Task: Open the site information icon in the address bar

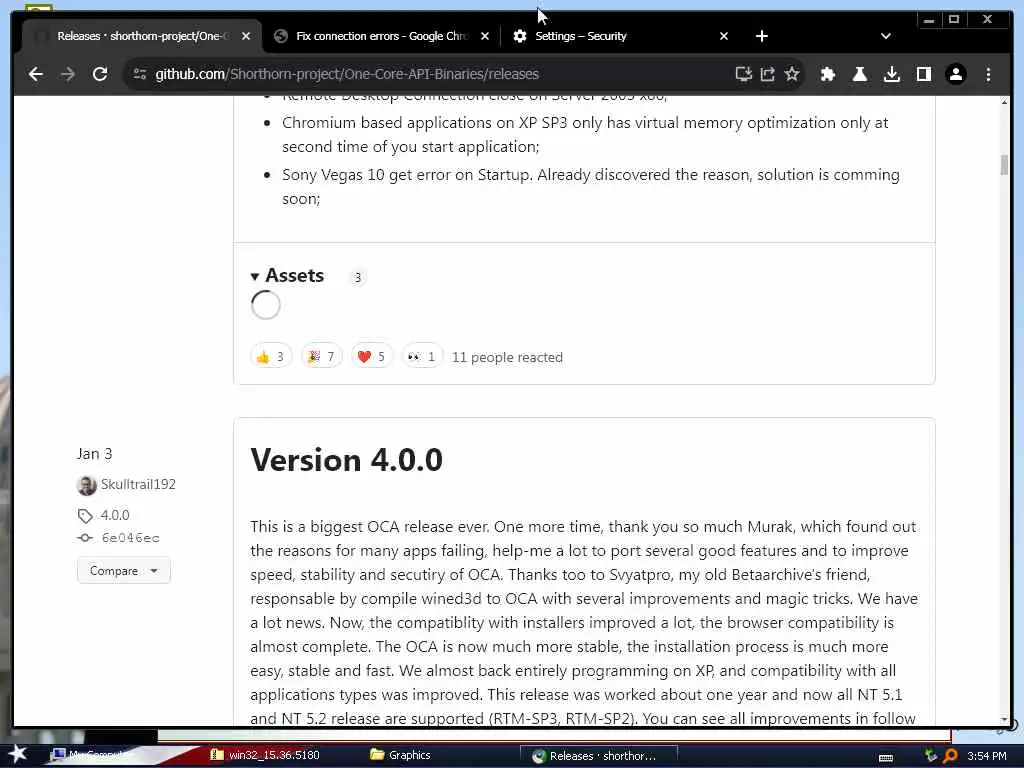Action: tap(140, 74)
